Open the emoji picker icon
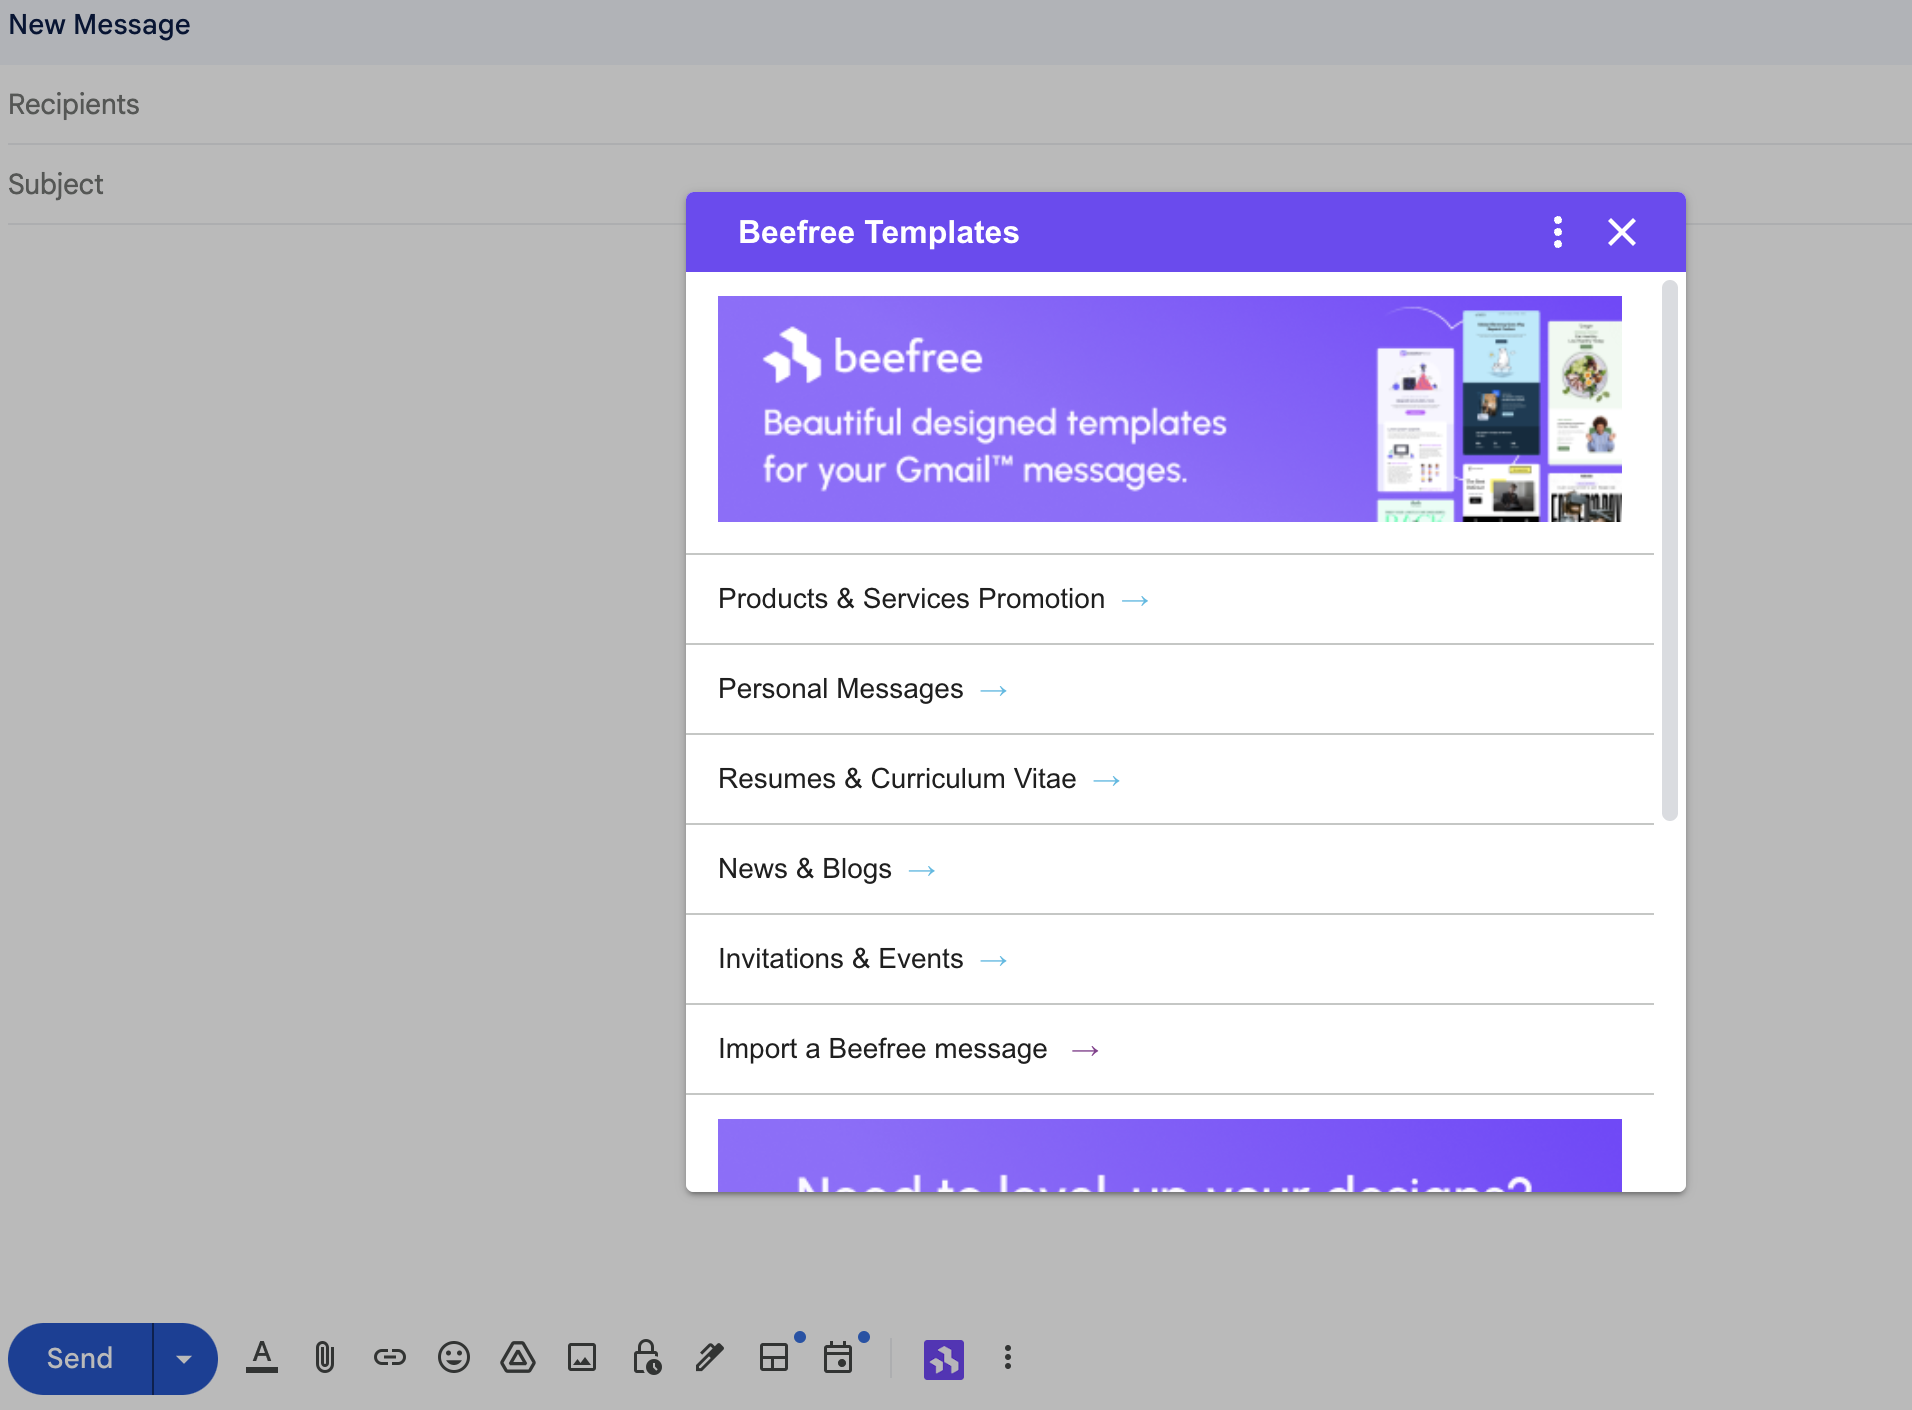This screenshot has height=1410, width=1912. pos(454,1358)
